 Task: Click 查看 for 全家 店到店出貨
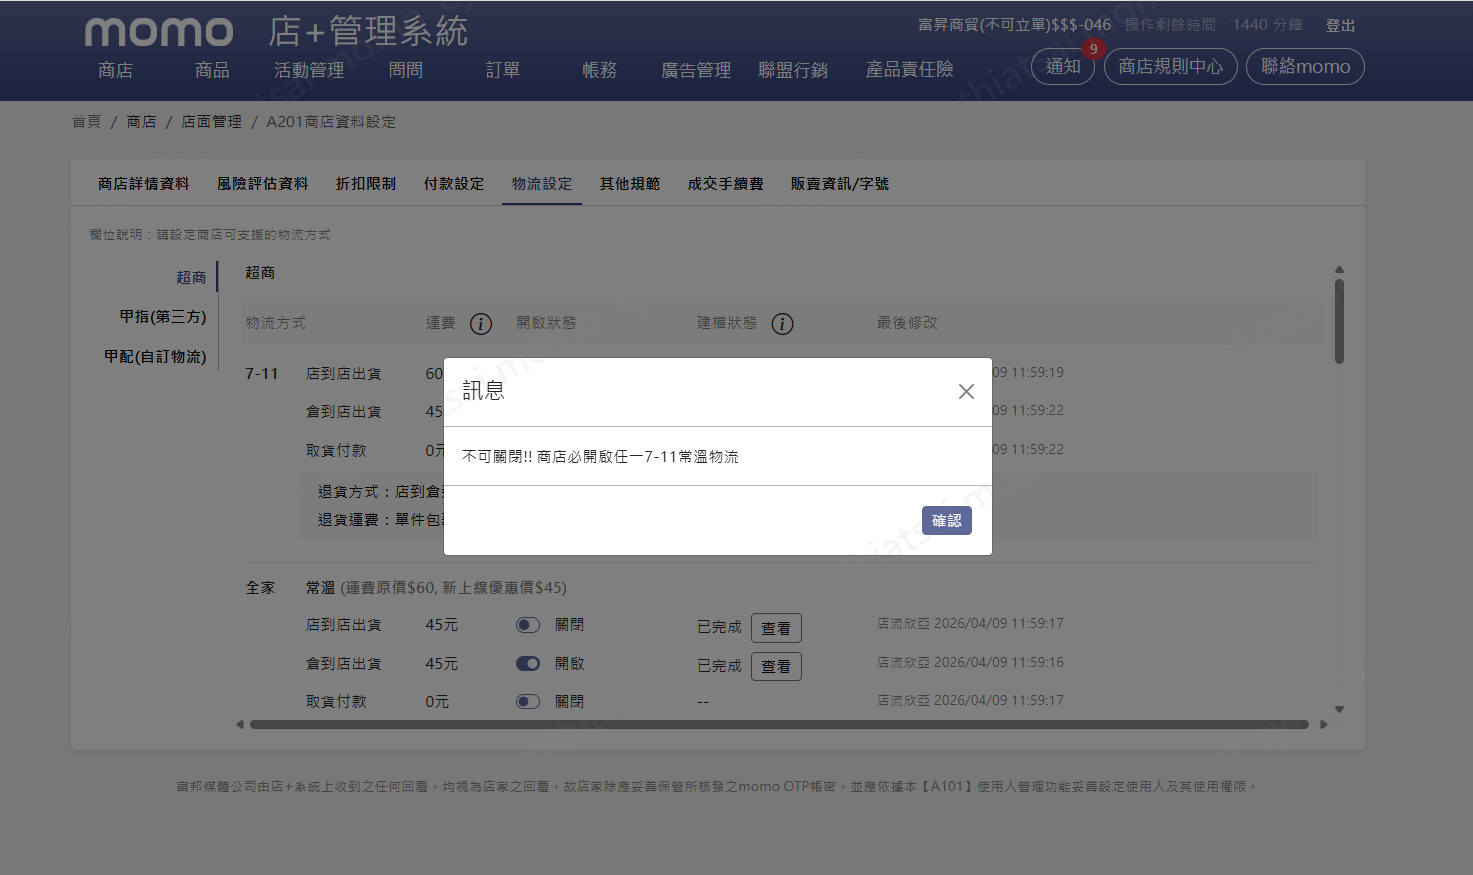[776, 628]
